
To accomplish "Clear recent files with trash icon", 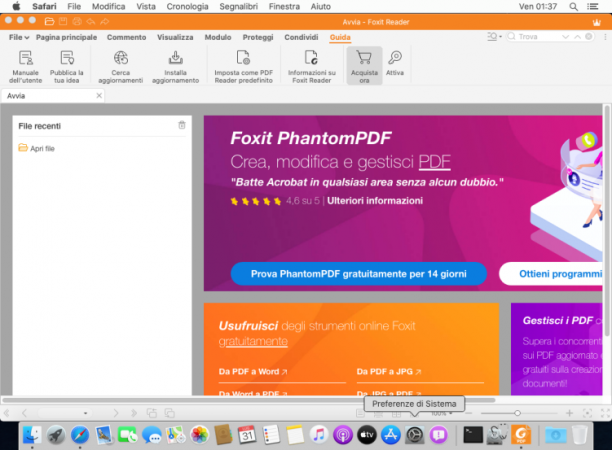I will pyautogui.click(x=182, y=125).
